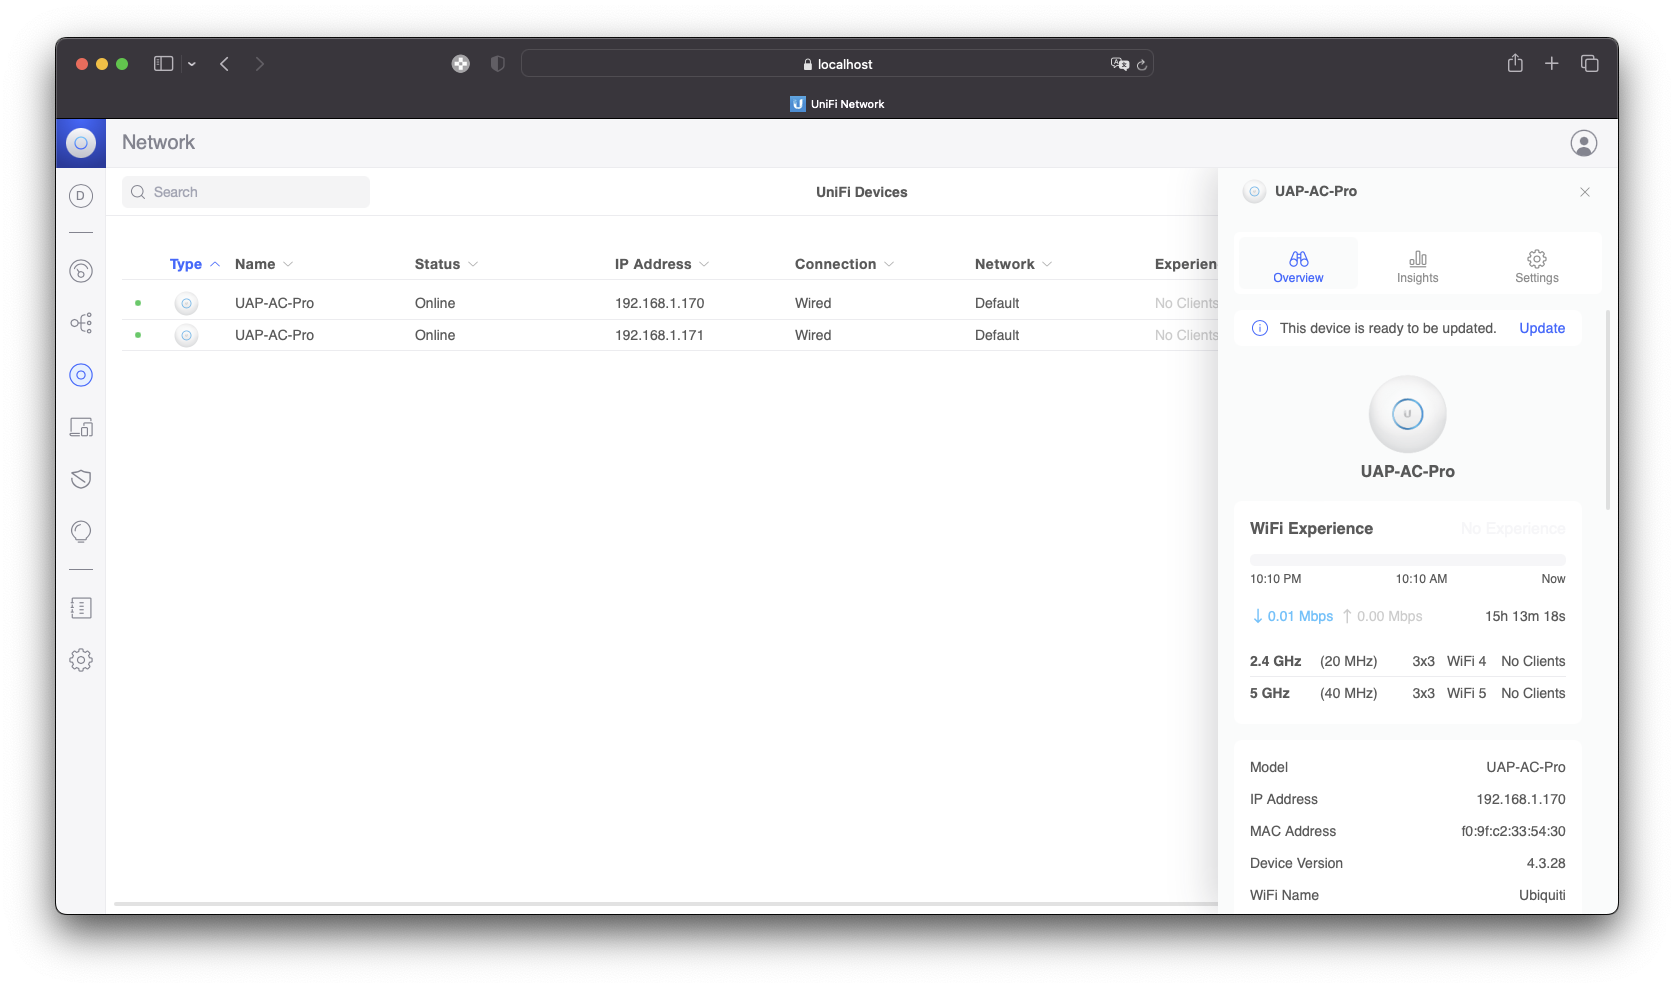Click the info icon in update notice

pos(1260,328)
